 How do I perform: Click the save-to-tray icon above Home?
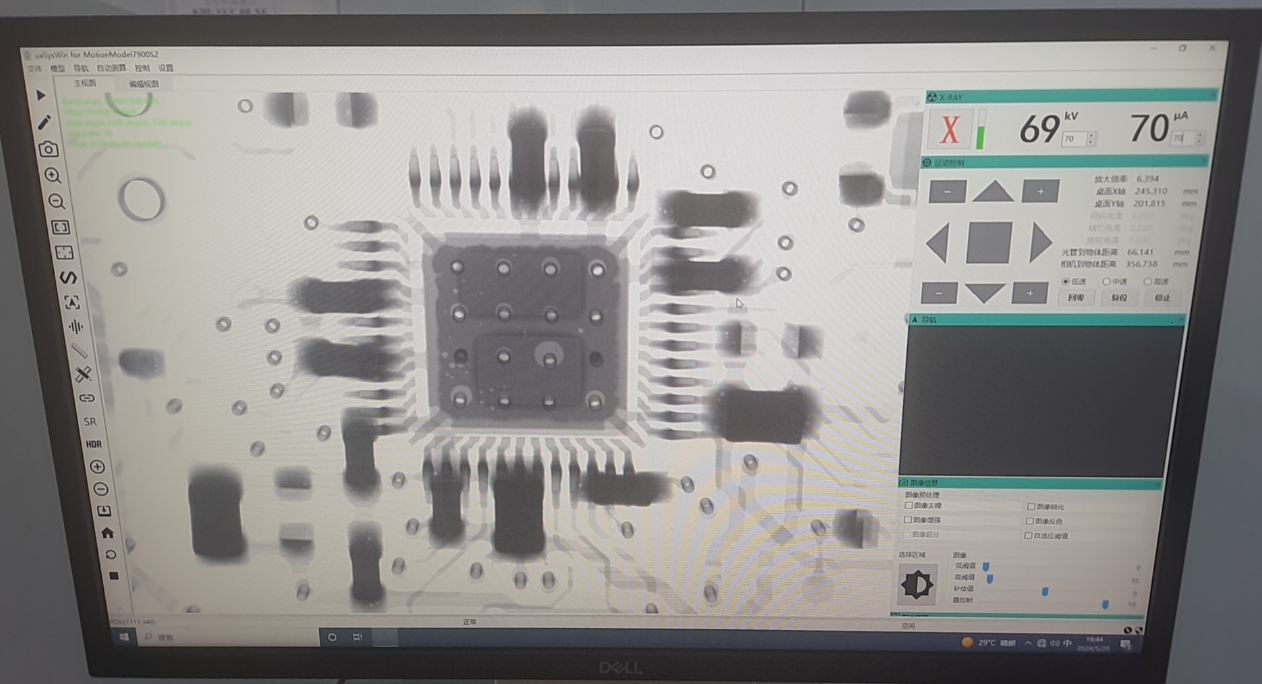pos(104,511)
